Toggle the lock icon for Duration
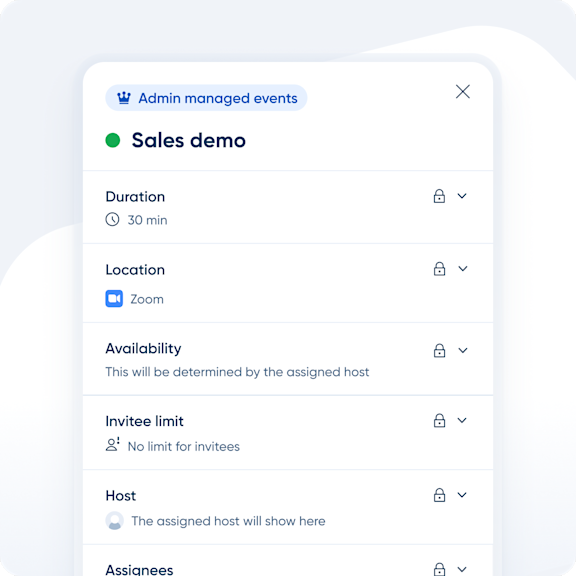The image size is (576, 576). 439,196
